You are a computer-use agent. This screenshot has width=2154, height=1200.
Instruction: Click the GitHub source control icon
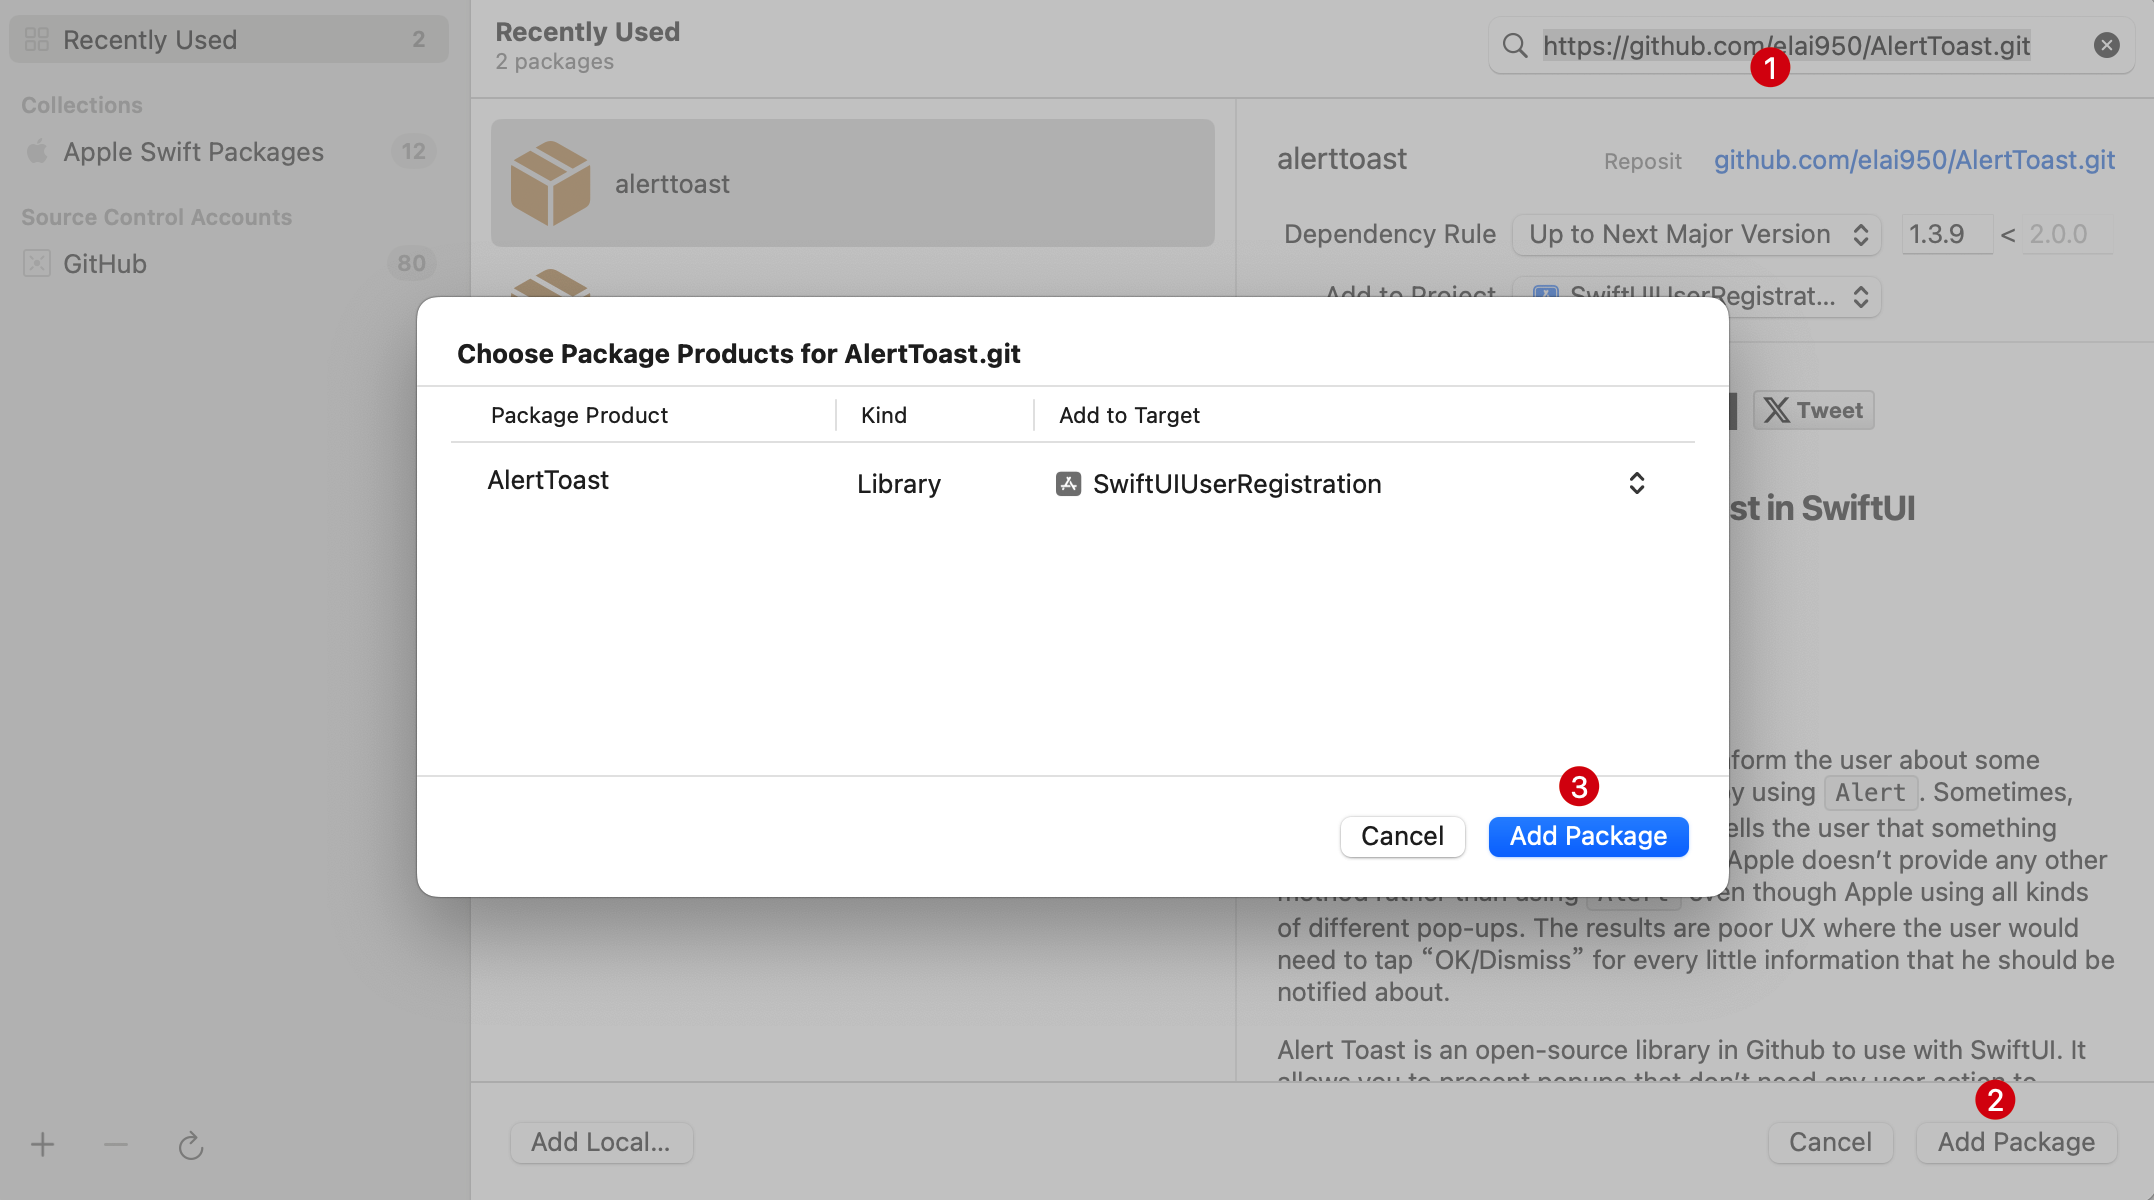35,263
